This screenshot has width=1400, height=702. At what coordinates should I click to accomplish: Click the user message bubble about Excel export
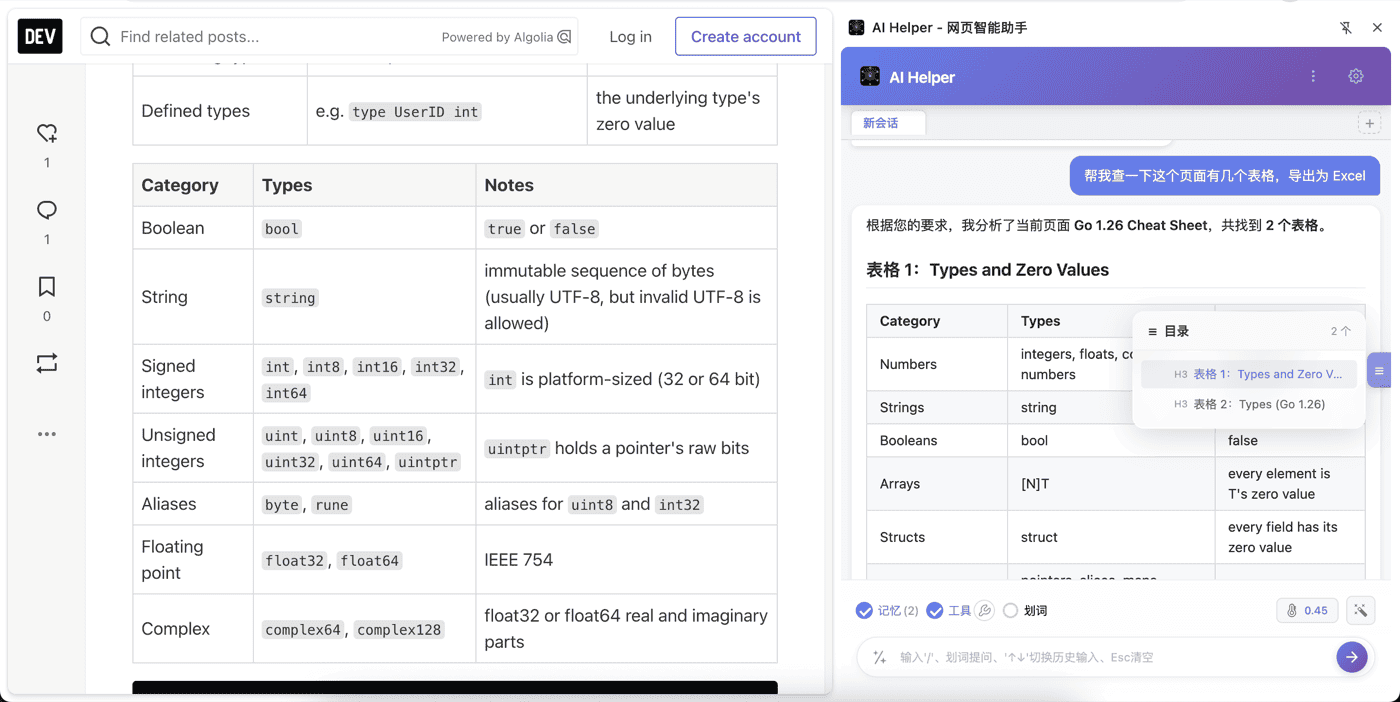pos(1225,175)
